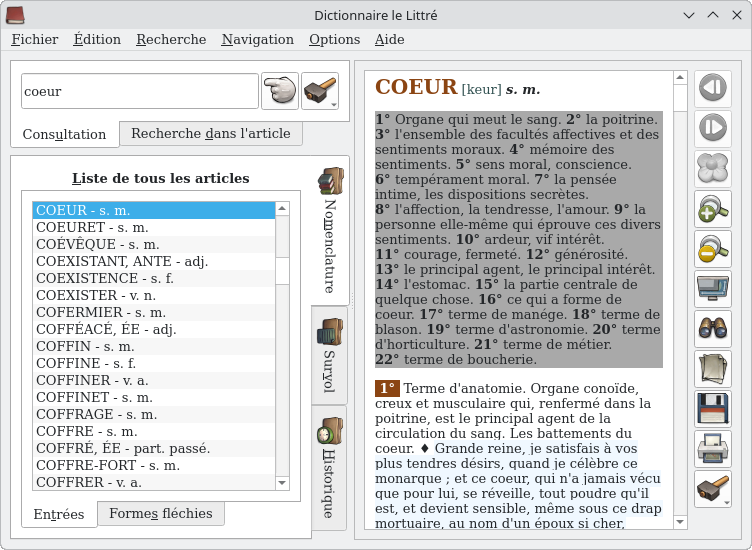Open the Fichier menu
752x550 pixels.
[x=35, y=39]
